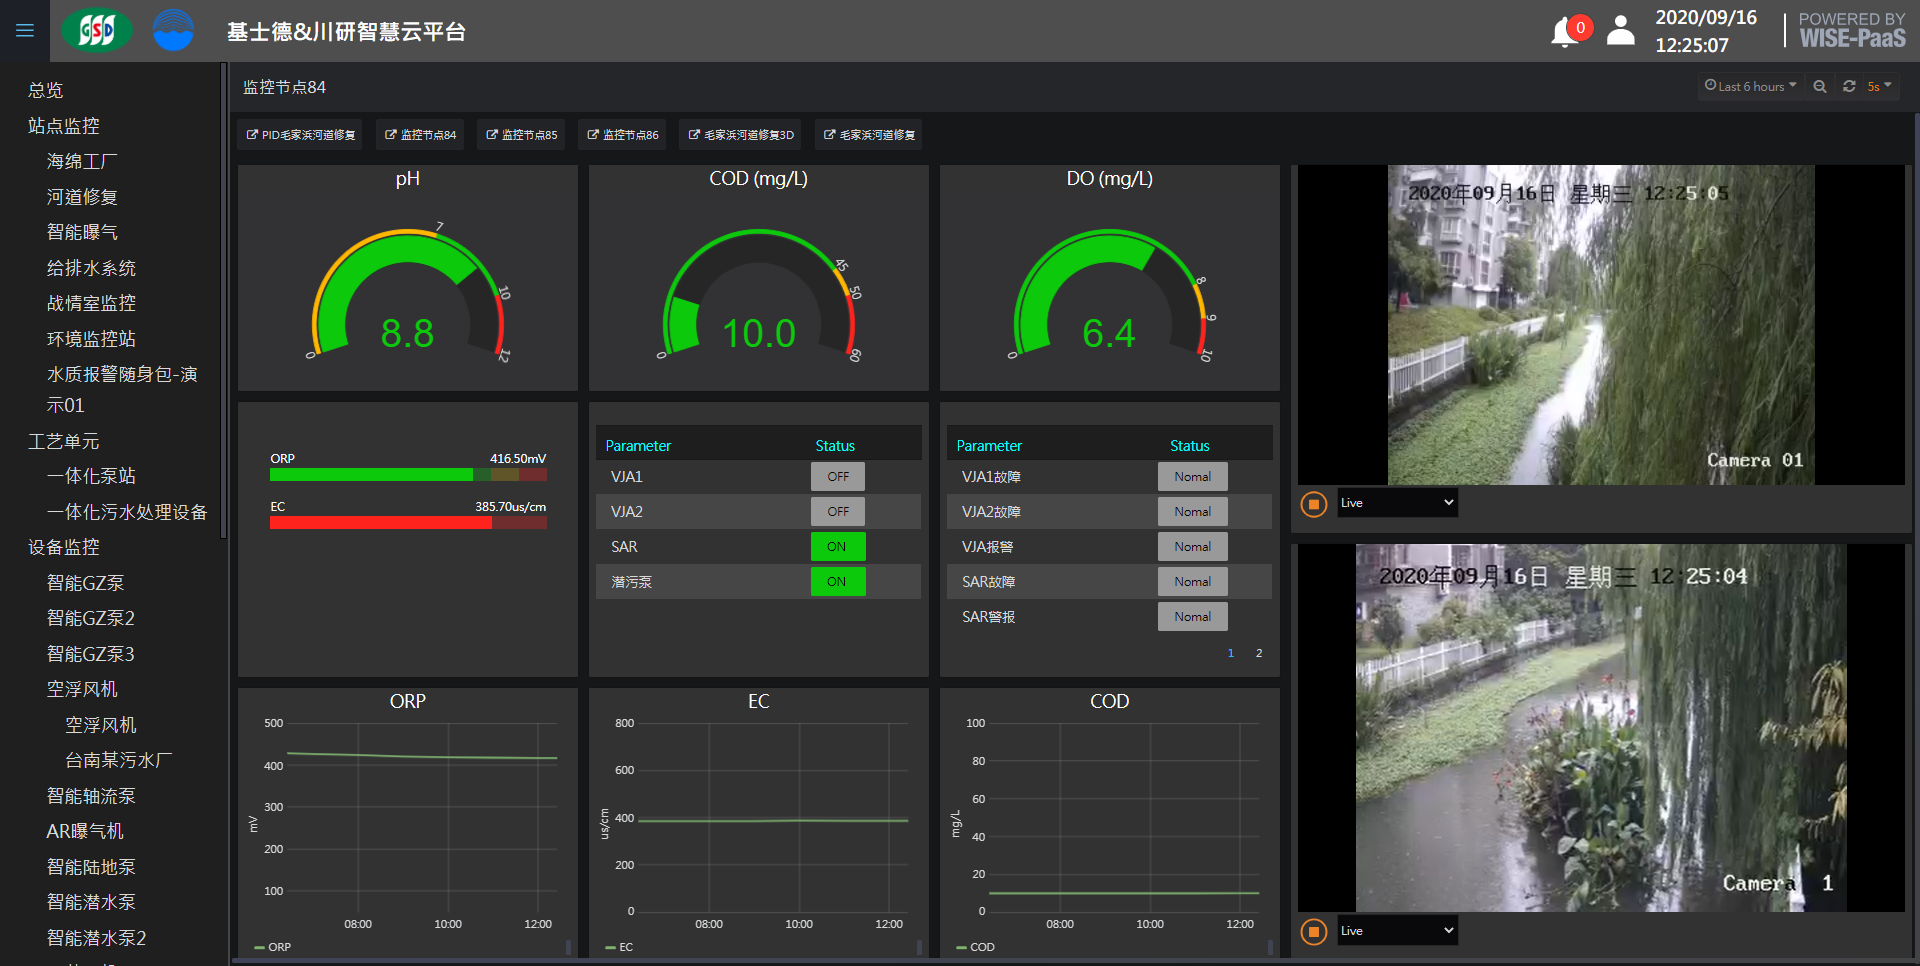Click the ORP green progress bar
Viewport: 1920px width, 966px height.
tap(370, 475)
